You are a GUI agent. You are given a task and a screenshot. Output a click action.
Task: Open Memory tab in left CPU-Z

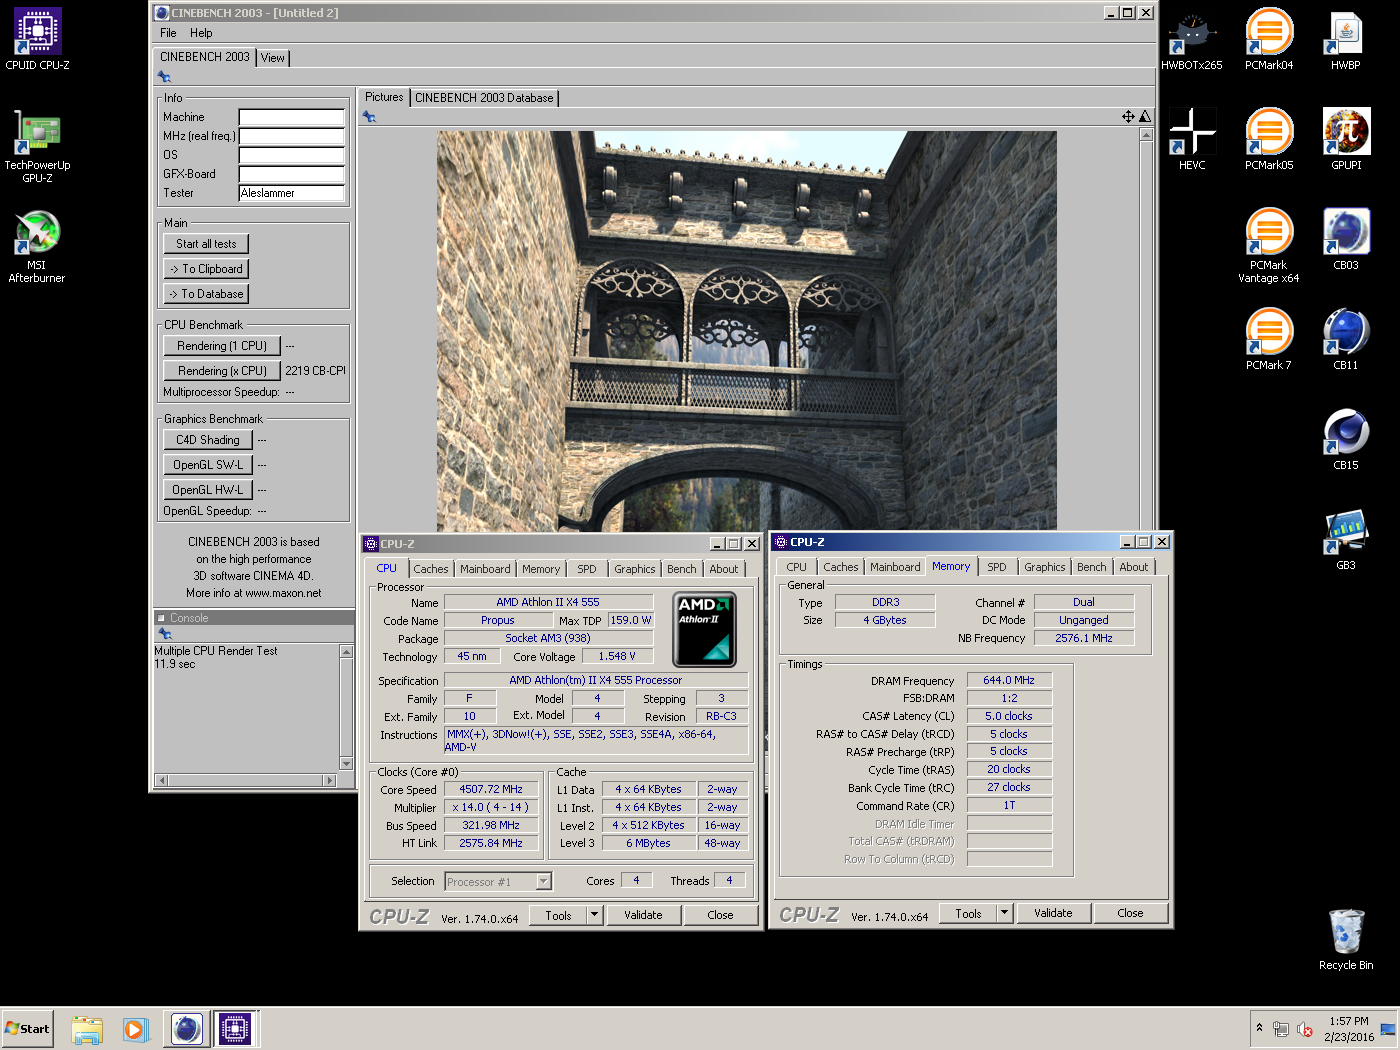[541, 569]
